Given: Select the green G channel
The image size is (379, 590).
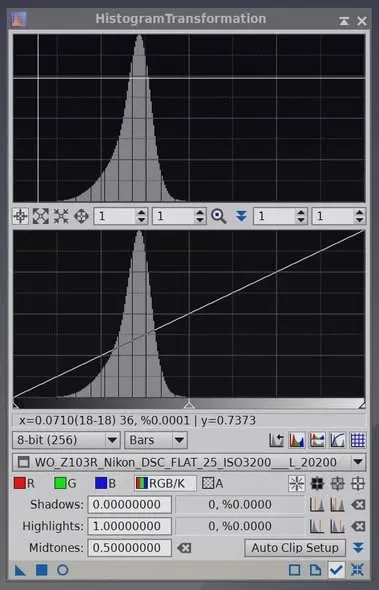Looking at the screenshot, I should (65, 484).
